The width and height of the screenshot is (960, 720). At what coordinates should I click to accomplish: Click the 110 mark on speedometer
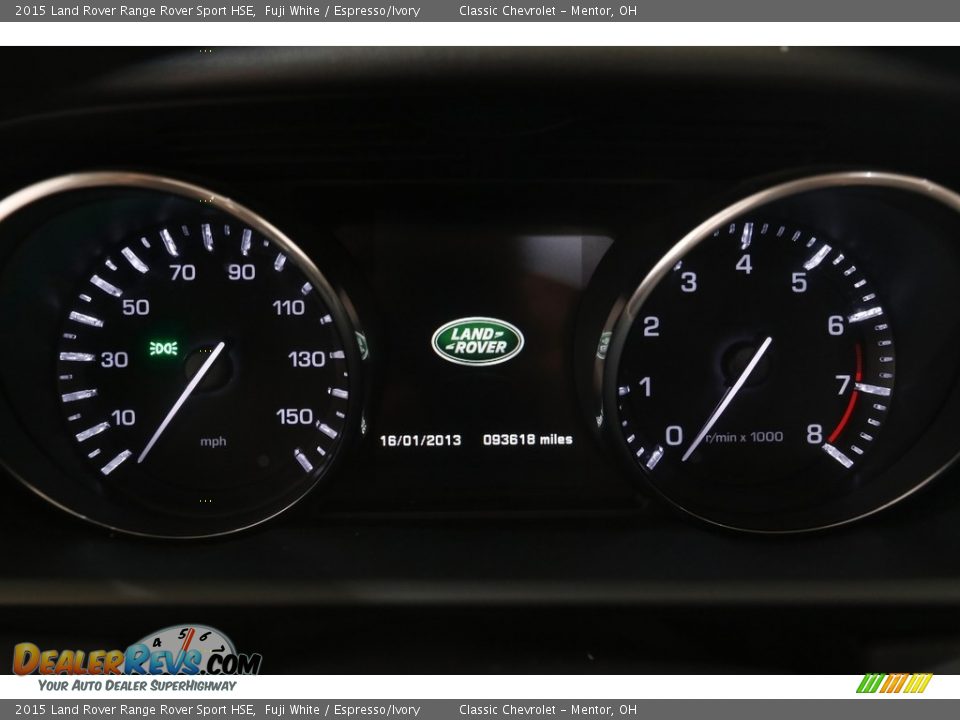[289, 307]
